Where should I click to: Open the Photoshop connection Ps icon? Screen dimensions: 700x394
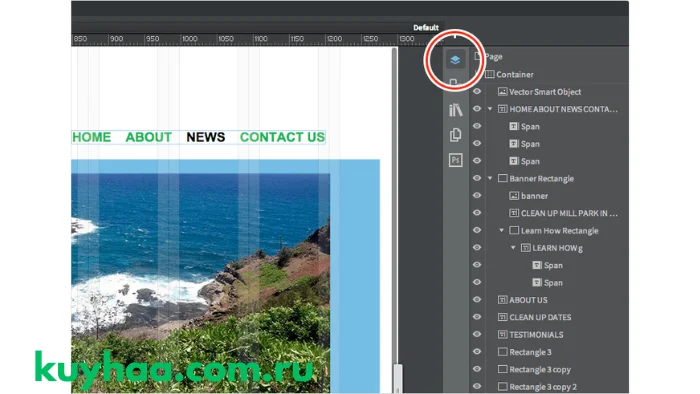[x=455, y=160]
